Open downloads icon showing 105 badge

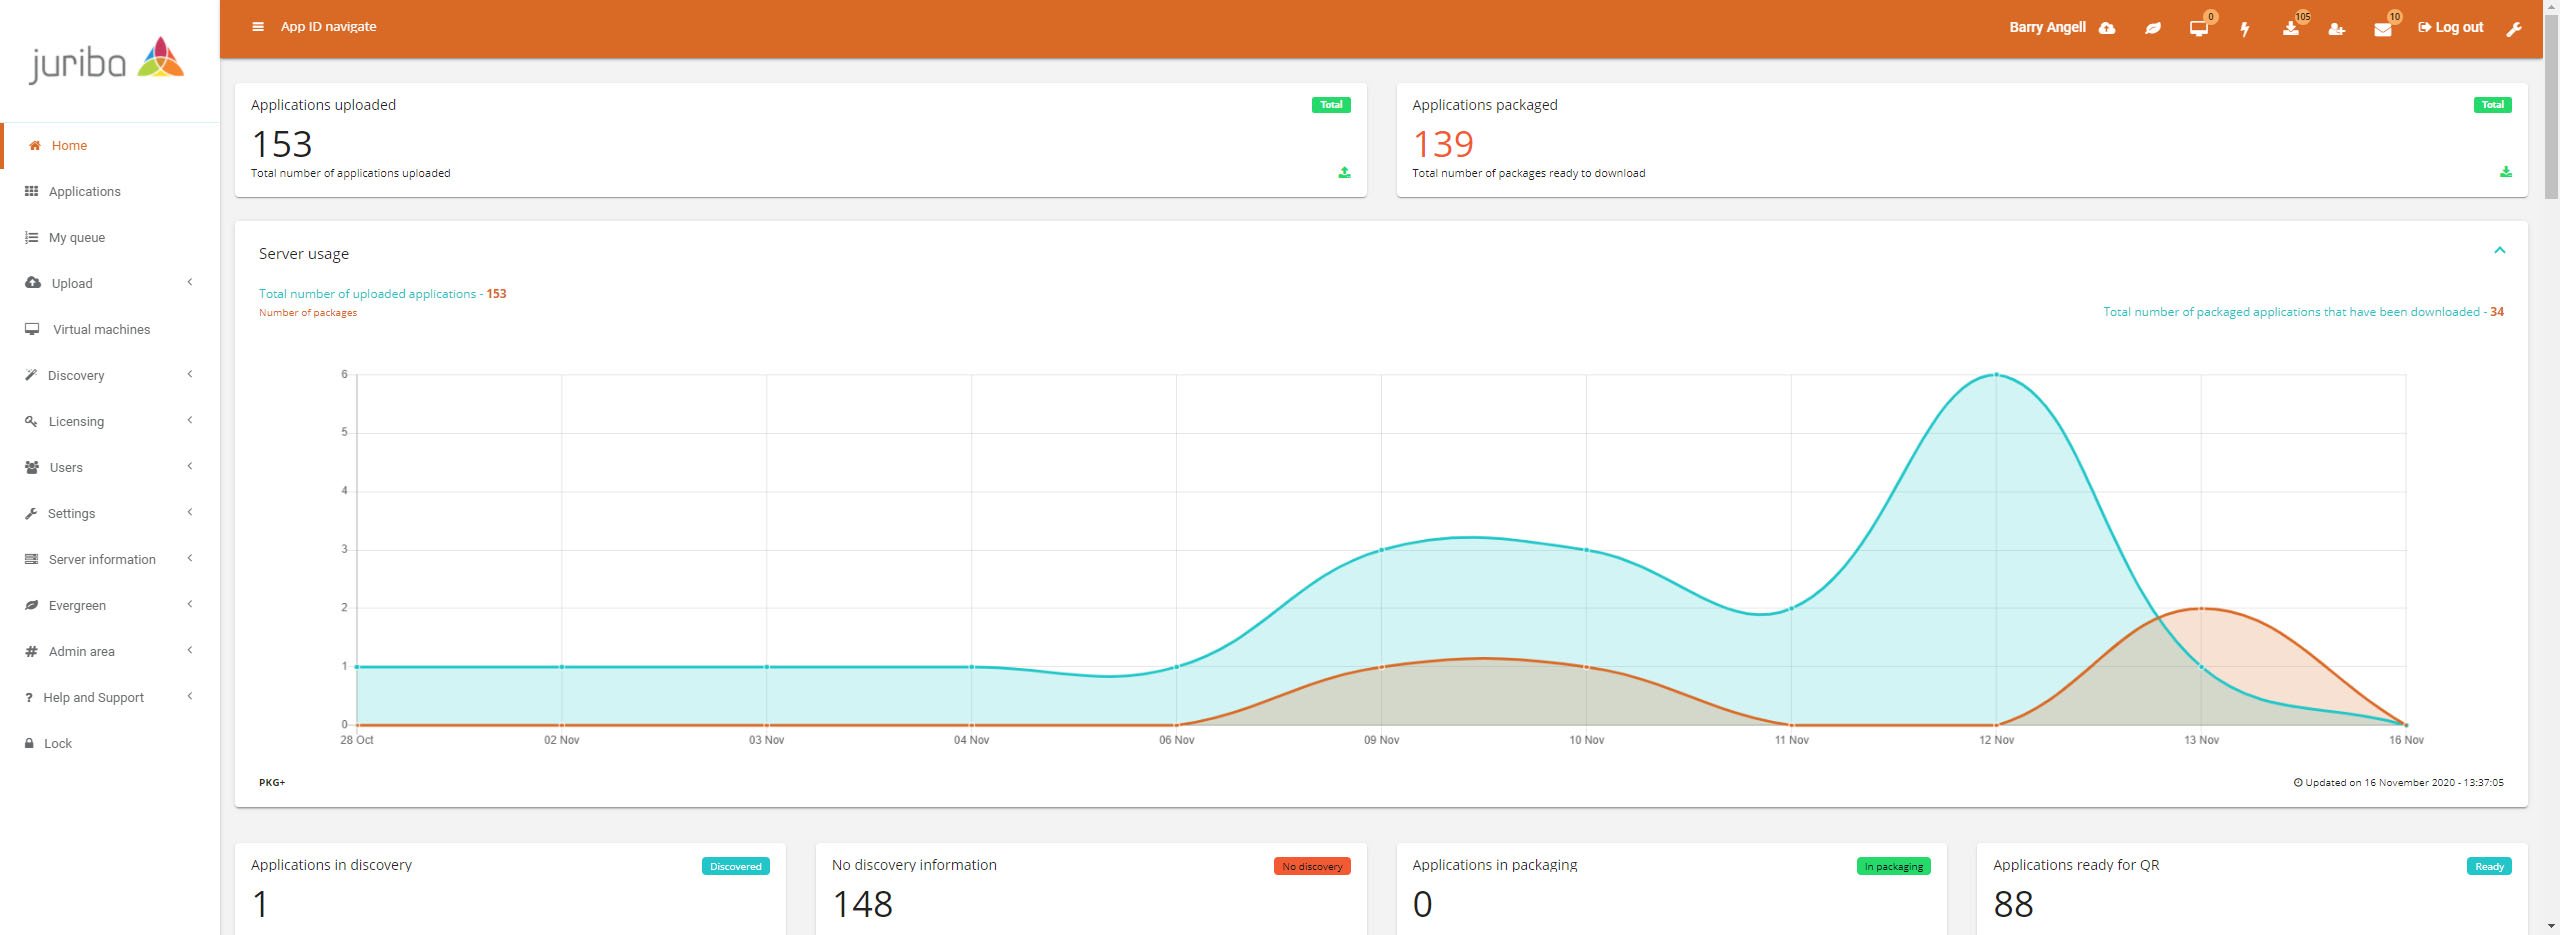(2291, 28)
